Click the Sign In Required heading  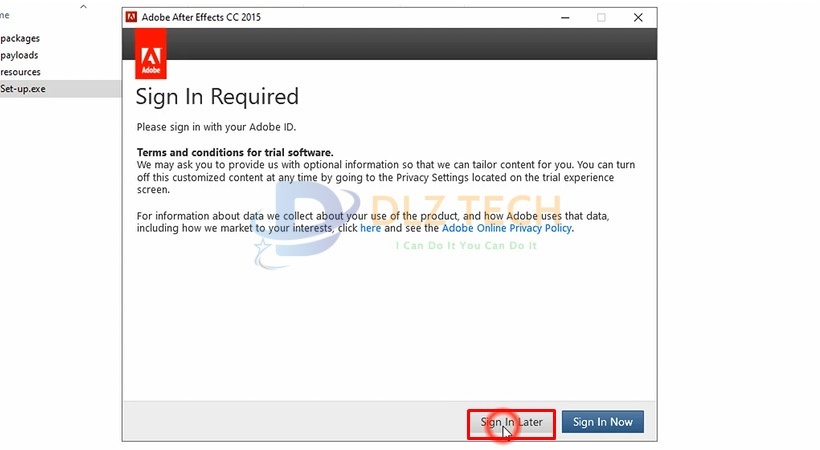(x=217, y=97)
